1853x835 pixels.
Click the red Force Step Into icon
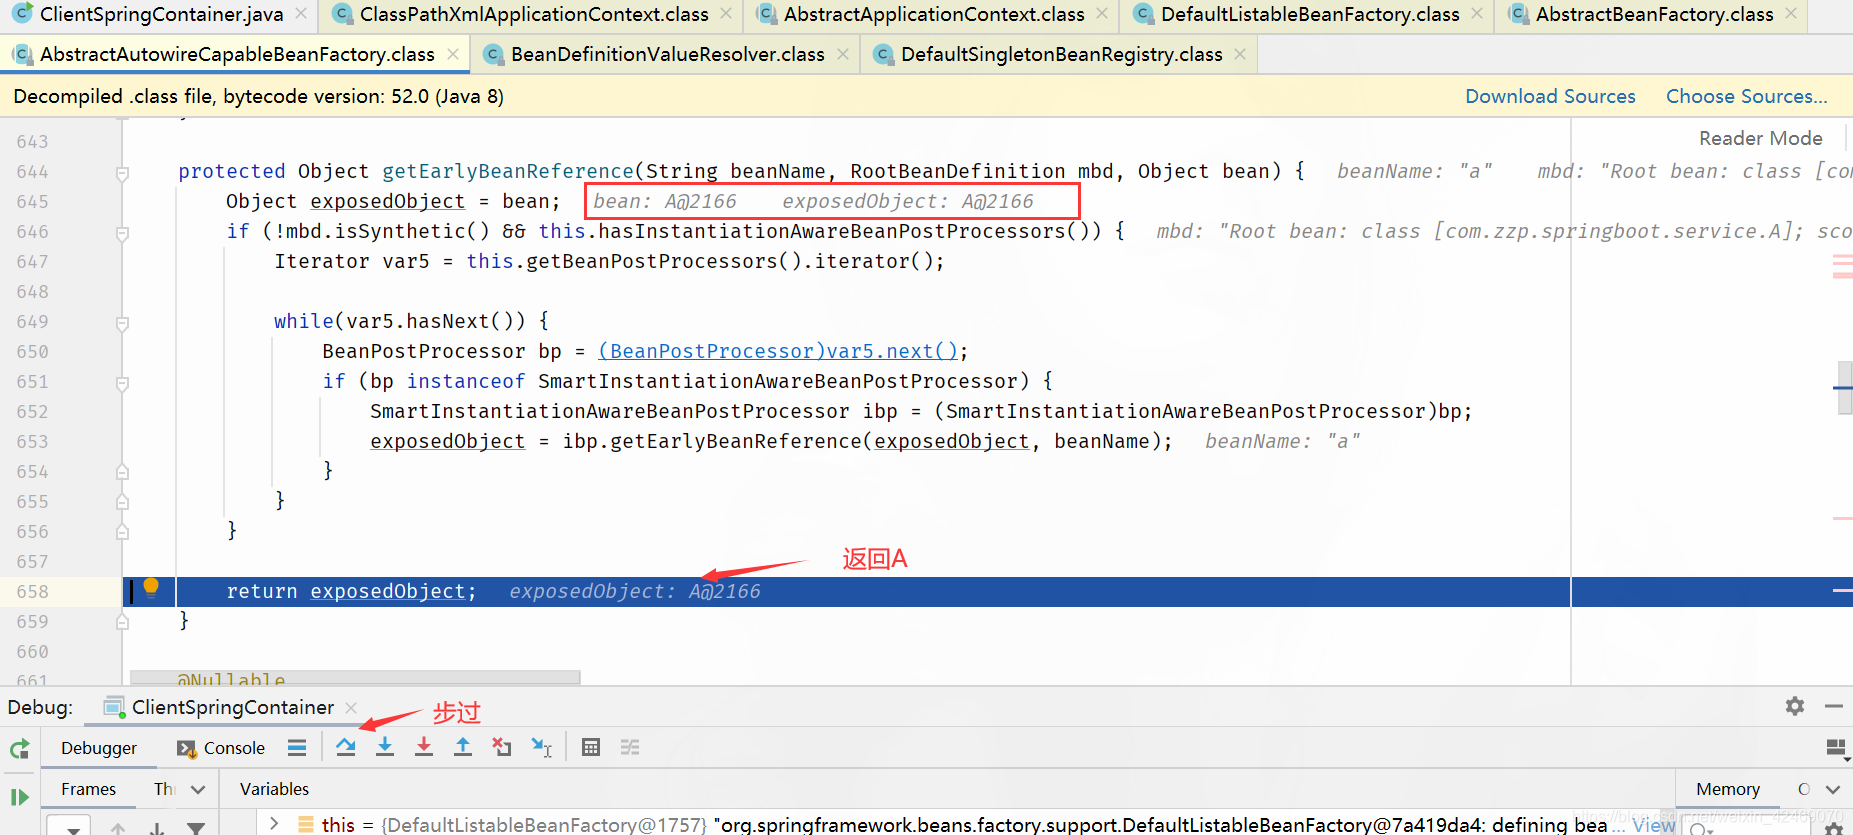pyautogui.click(x=424, y=747)
